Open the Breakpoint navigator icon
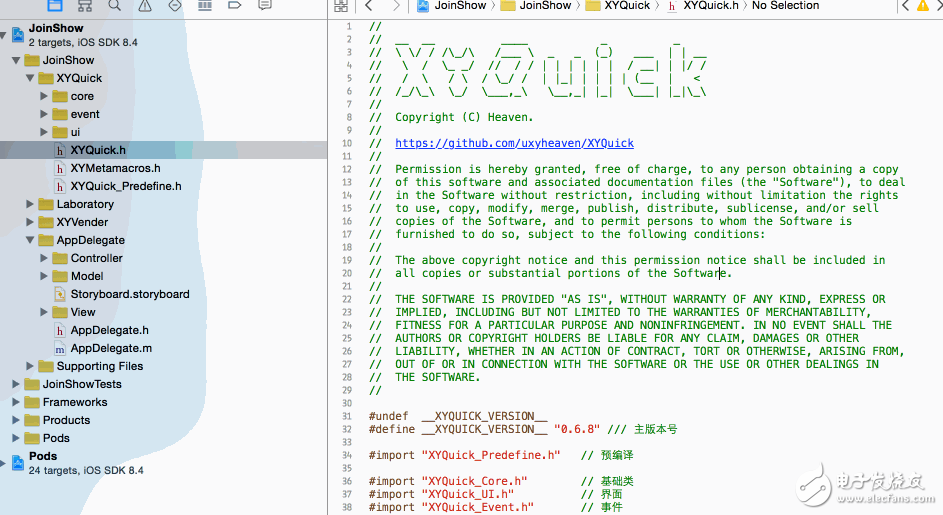This screenshot has height=515, width=943. click(235, 5)
